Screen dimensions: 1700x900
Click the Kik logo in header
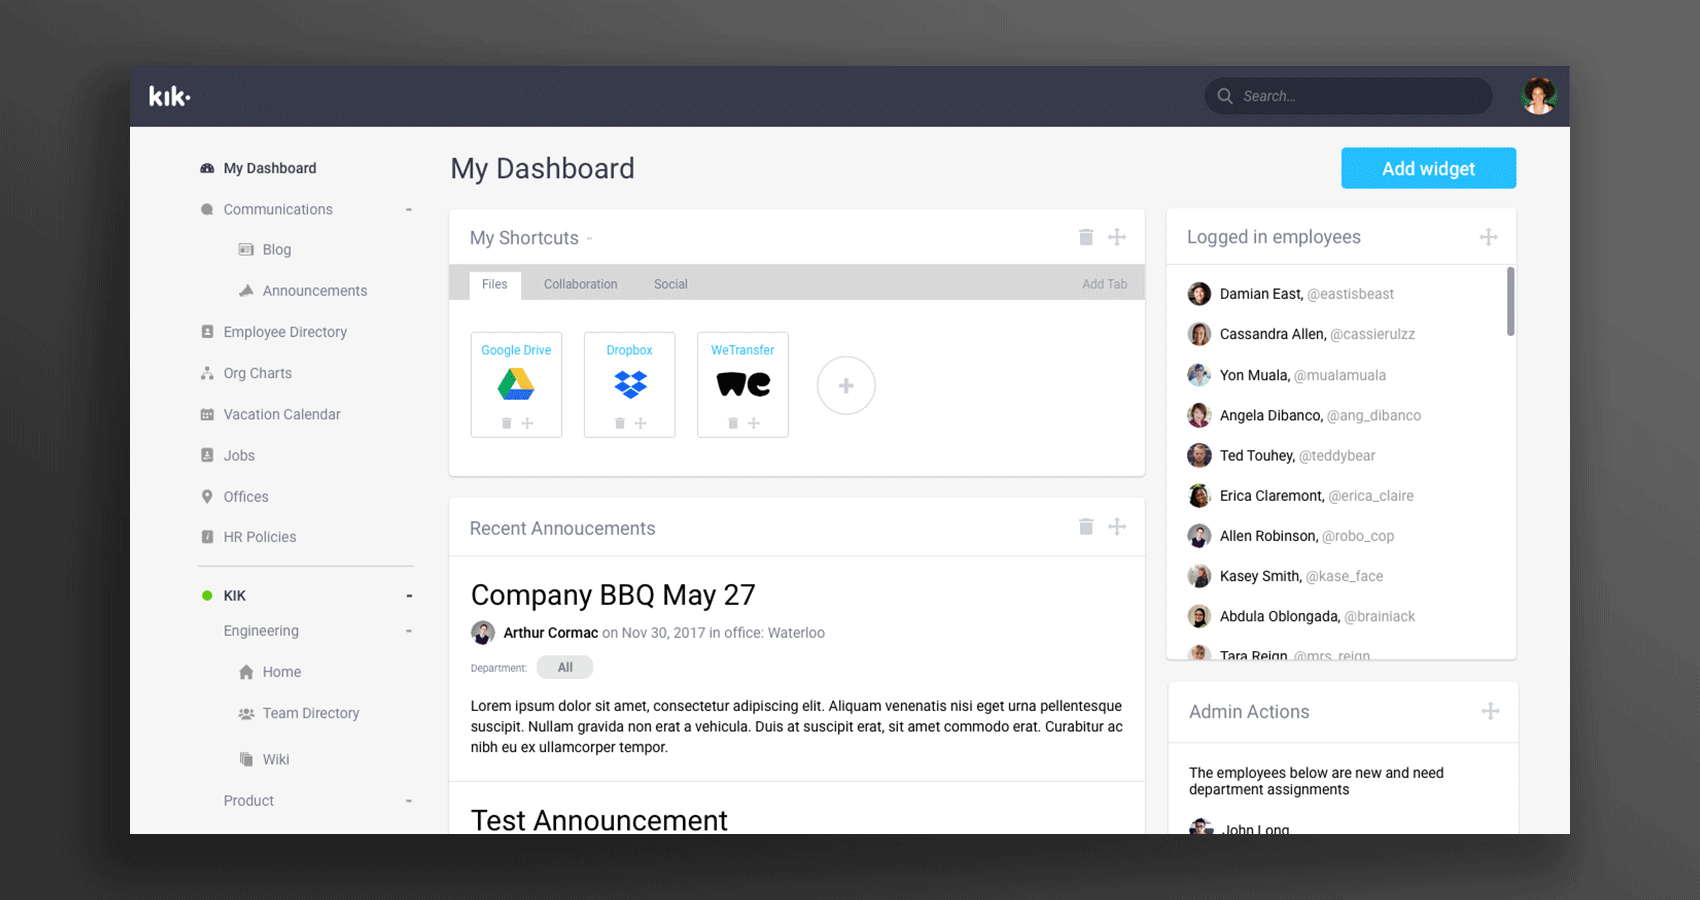pyautogui.click(x=169, y=96)
